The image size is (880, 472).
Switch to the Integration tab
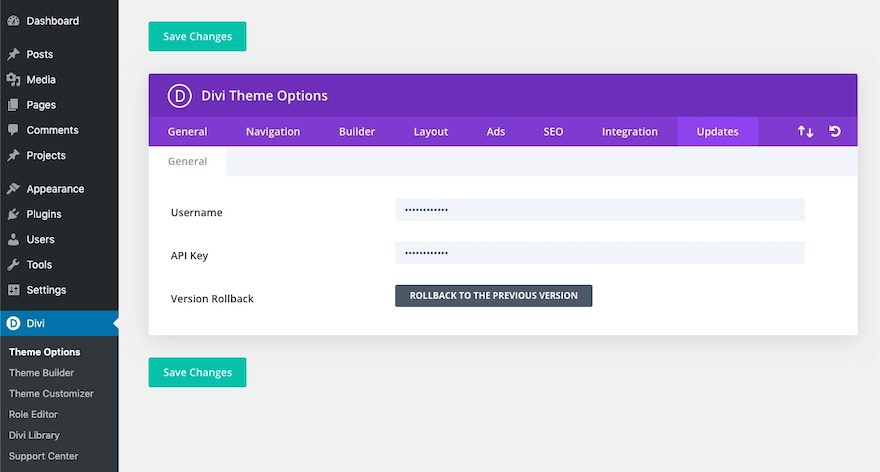point(629,132)
